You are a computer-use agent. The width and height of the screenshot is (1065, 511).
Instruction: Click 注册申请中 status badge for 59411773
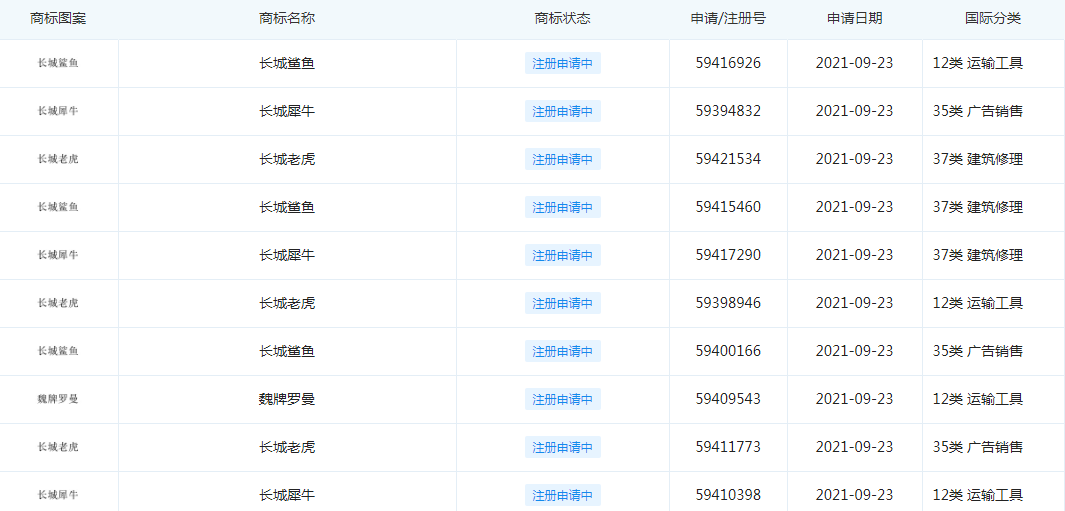pos(562,447)
